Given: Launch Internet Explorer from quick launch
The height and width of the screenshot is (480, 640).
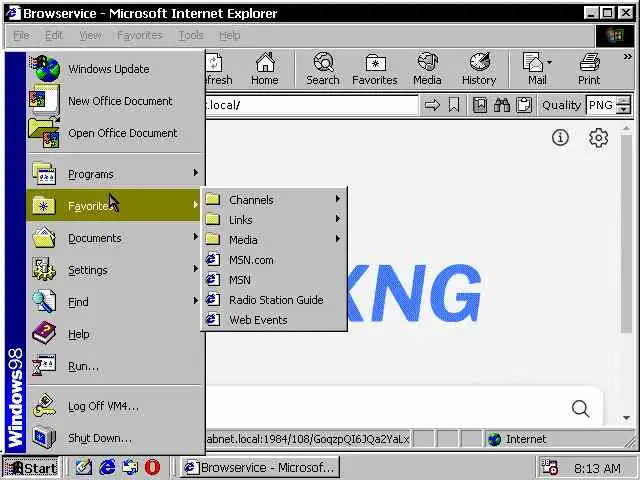Looking at the screenshot, I should tap(107, 467).
